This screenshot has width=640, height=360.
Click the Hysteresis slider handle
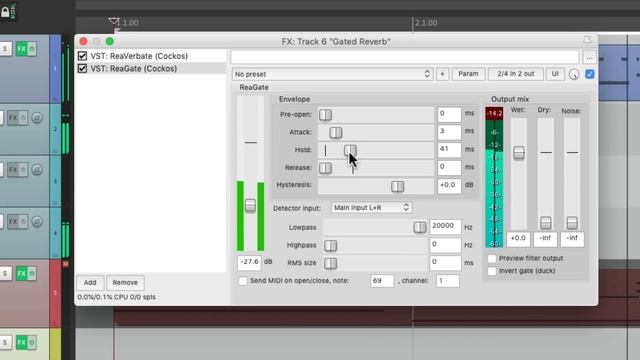point(397,186)
